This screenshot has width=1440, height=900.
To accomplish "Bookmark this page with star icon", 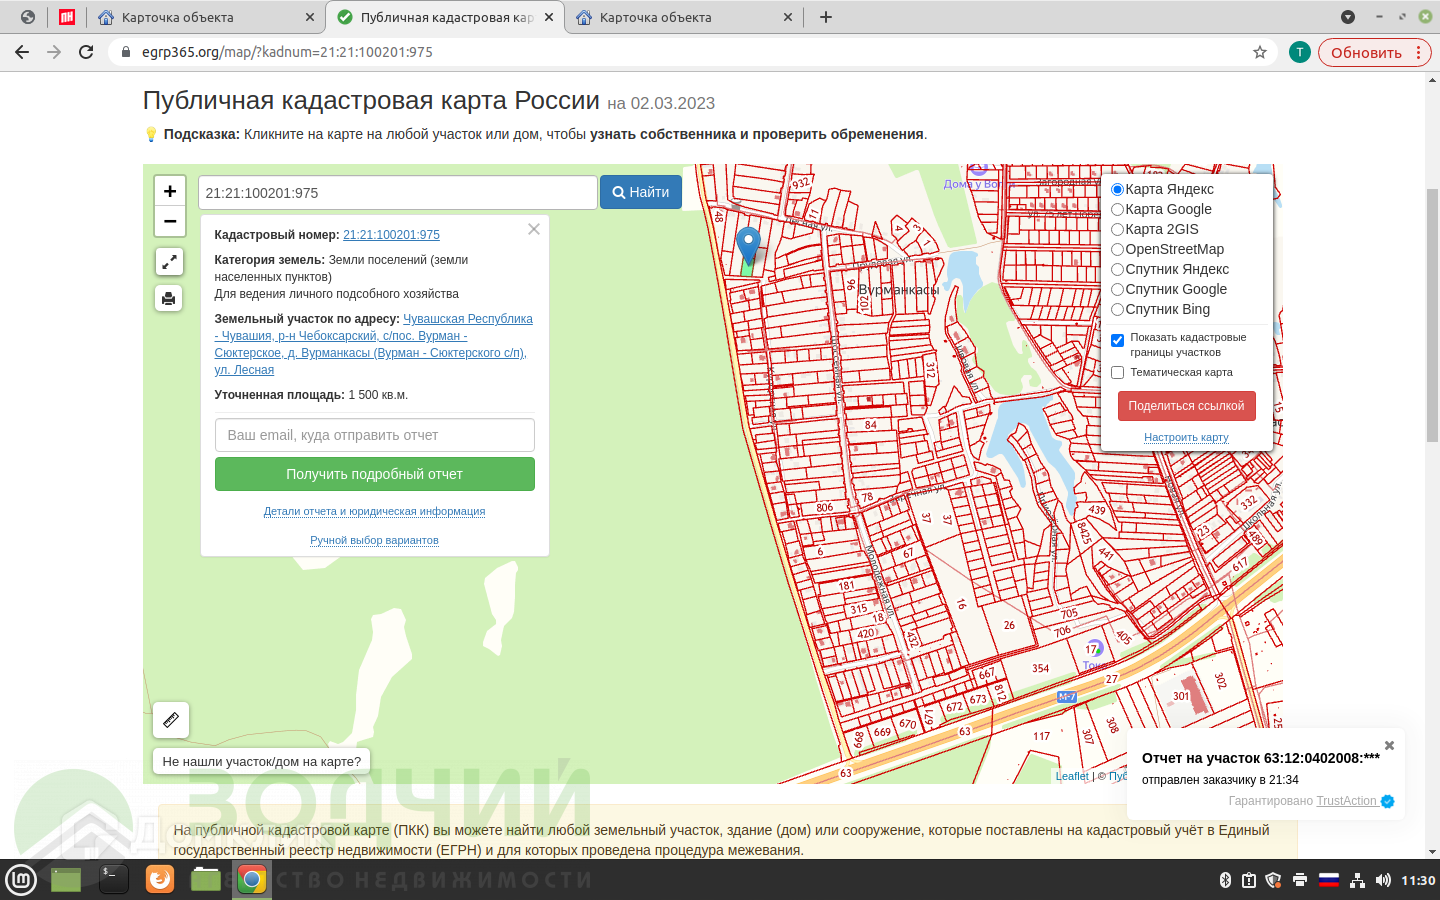I will [x=1260, y=52].
